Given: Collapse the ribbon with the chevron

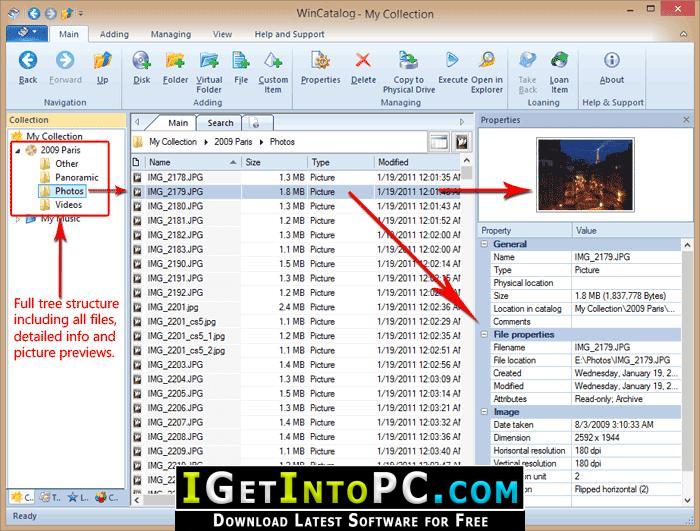Looking at the screenshot, I should coord(683,34).
